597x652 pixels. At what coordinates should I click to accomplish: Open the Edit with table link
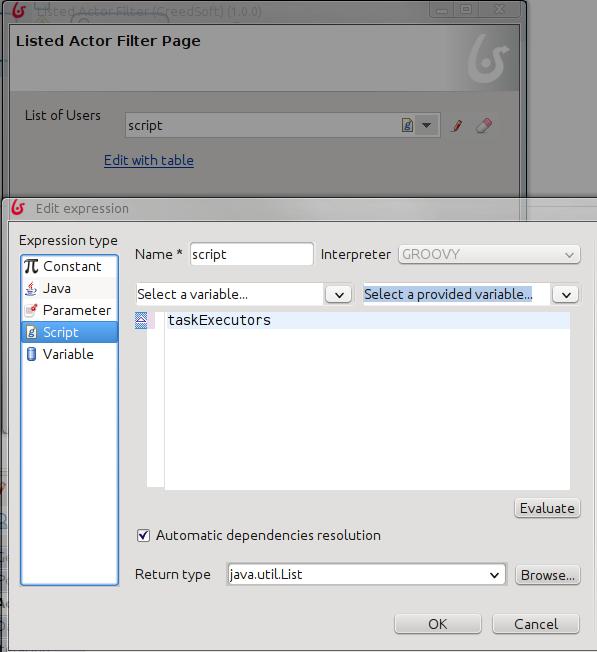149,161
